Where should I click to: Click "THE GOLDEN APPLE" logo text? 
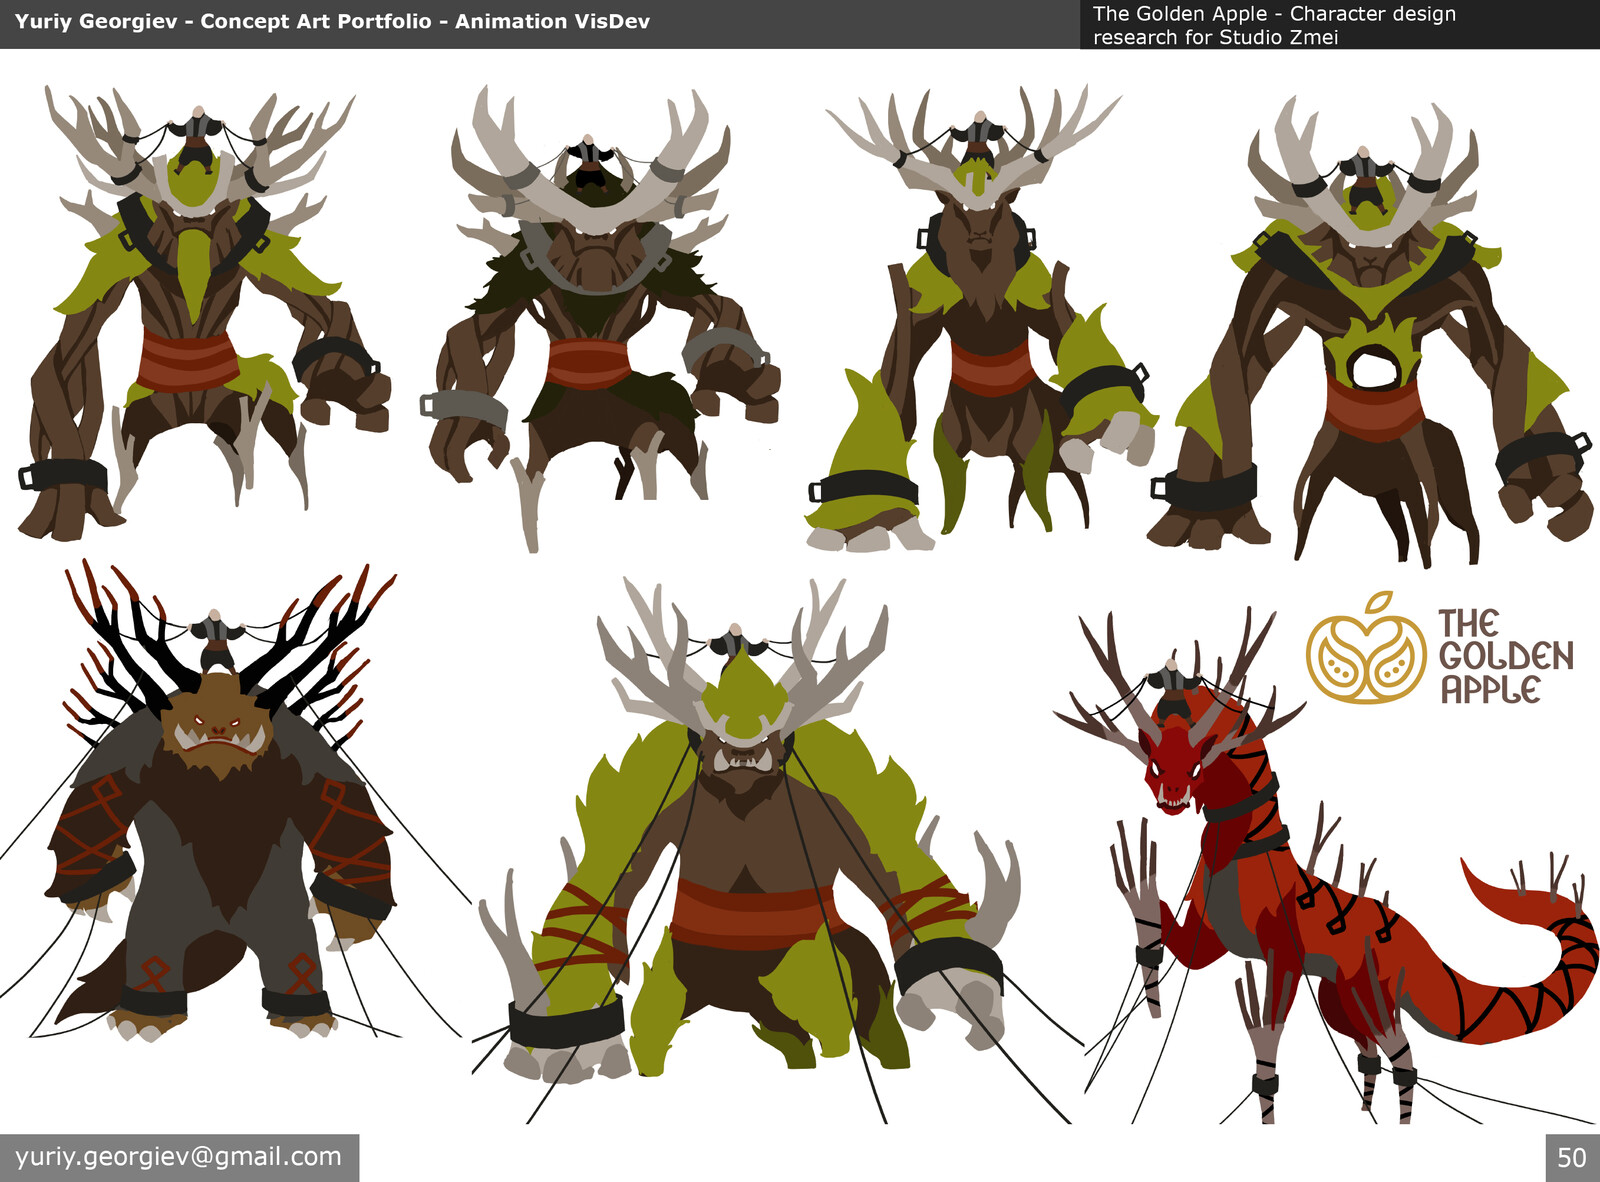click(1506, 656)
